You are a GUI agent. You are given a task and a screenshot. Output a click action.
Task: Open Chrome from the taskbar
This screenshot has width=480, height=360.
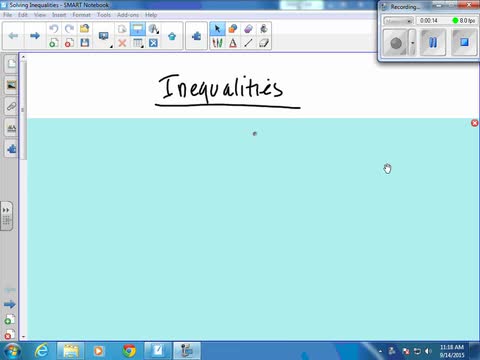(129, 351)
